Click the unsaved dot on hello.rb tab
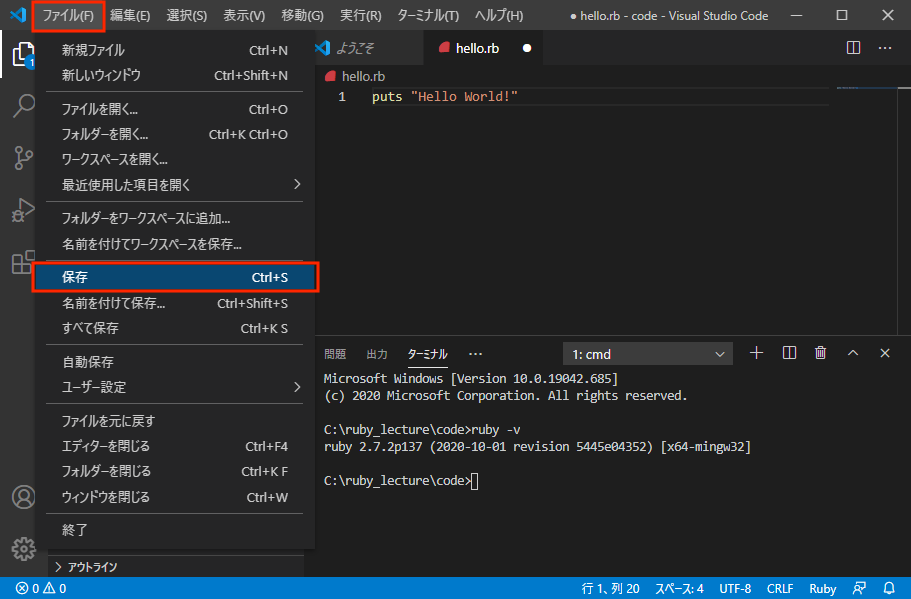 pos(526,48)
